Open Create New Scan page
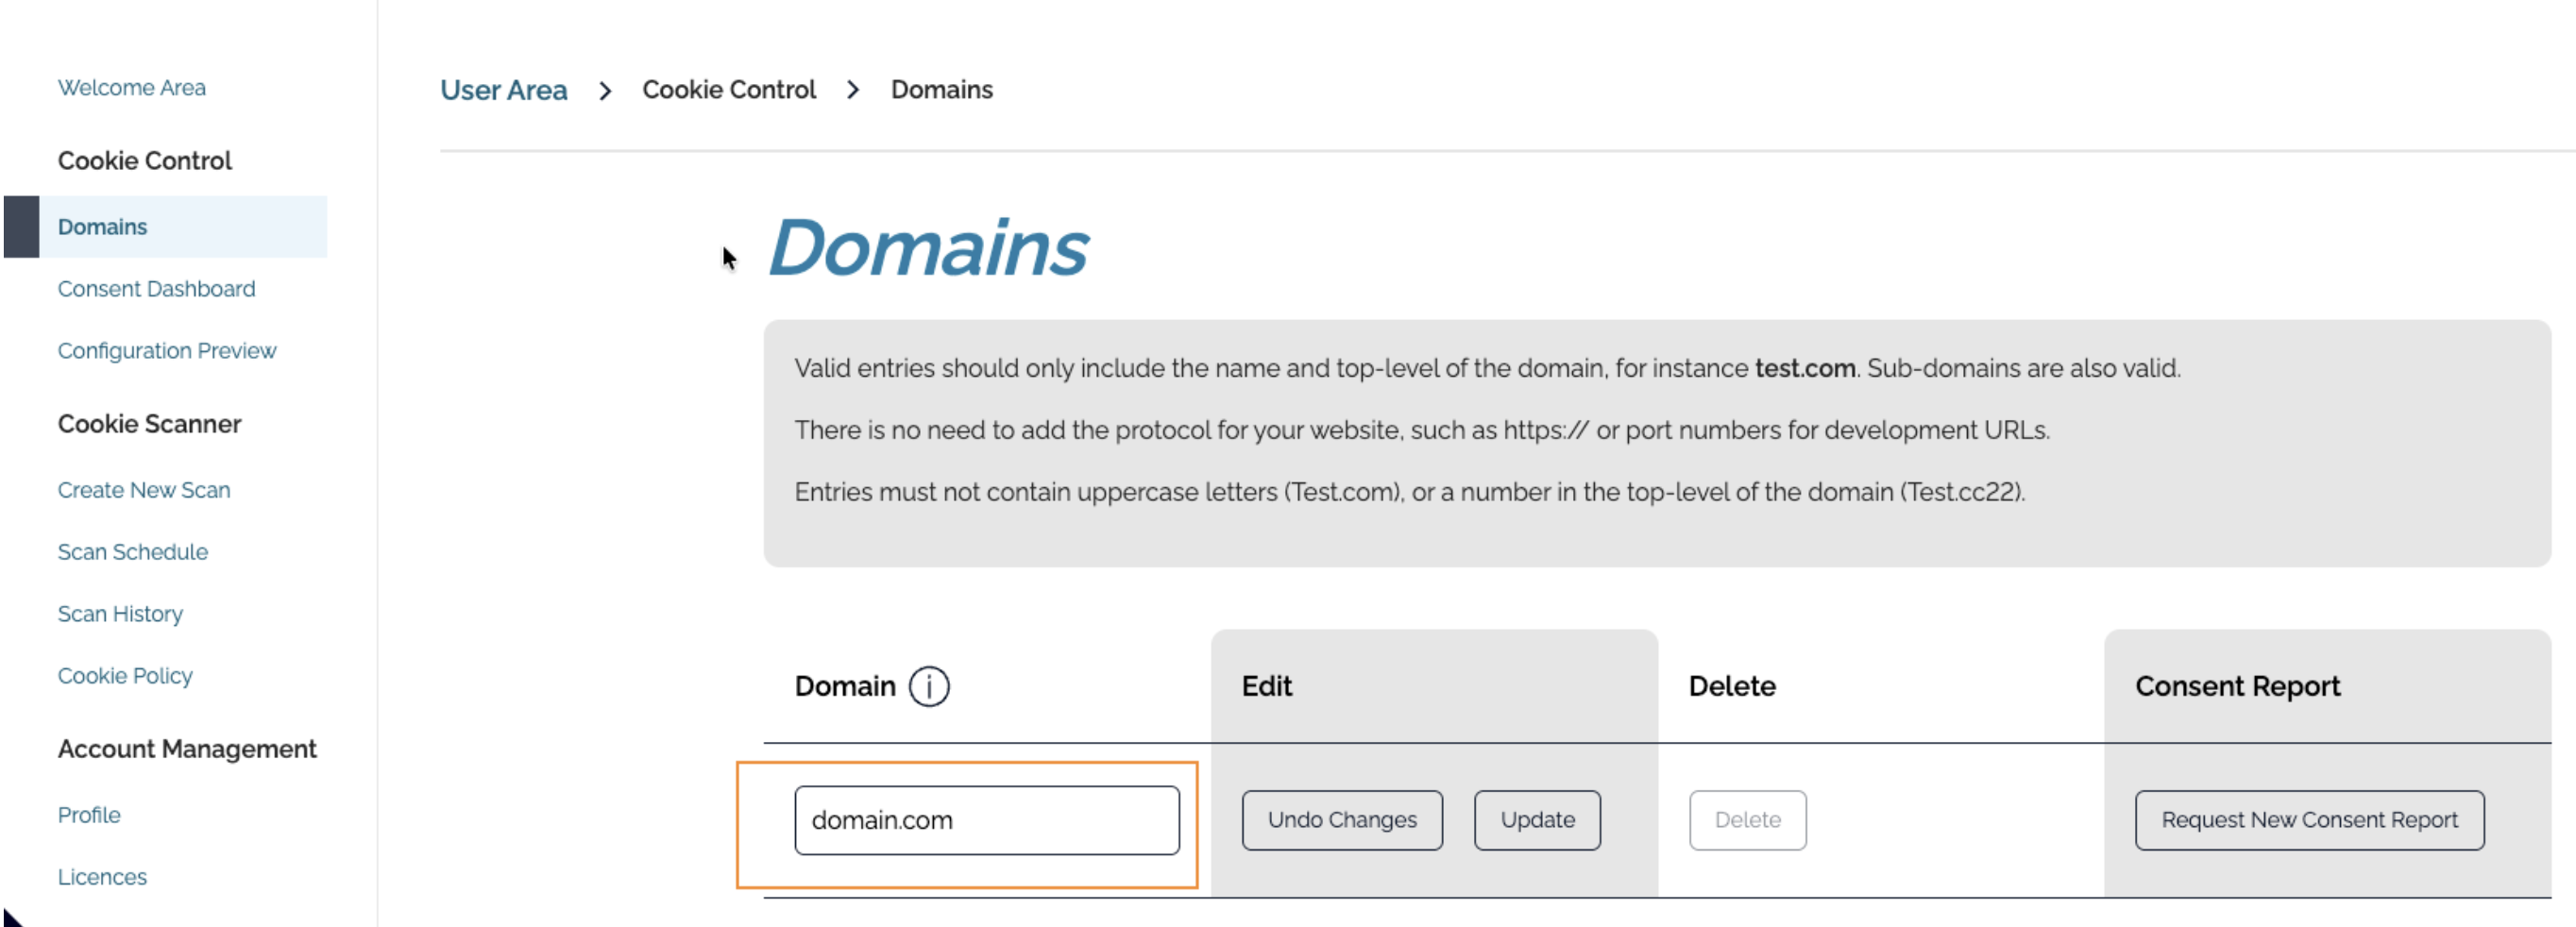 click(143, 490)
